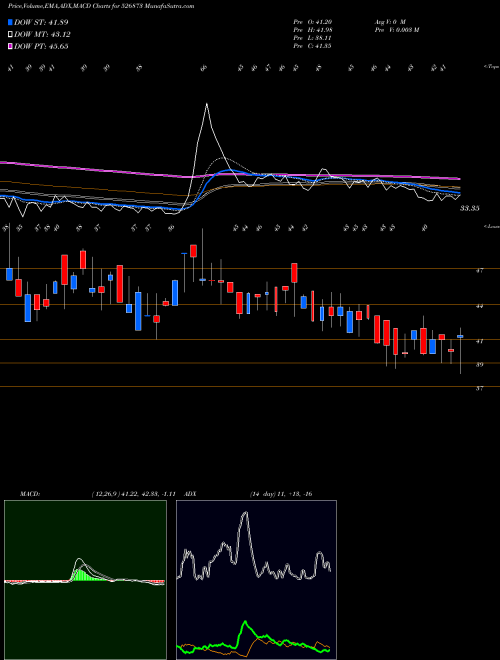Click the white DOW MT legend swatch
Image resolution: width=500 pixels, height=660 pixels.
[10, 34]
